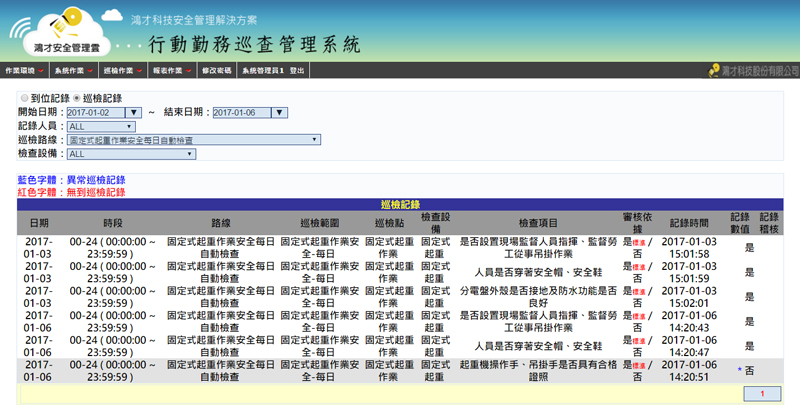Screen dimensions: 800x405
Task: Open the 巡檢作業 menu
Action: point(119,72)
